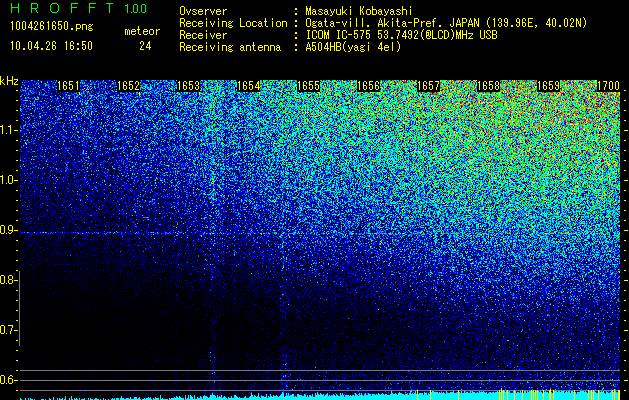Click the 1652 time marker
The width and height of the screenshot is (629, 400).
[128, 86]
